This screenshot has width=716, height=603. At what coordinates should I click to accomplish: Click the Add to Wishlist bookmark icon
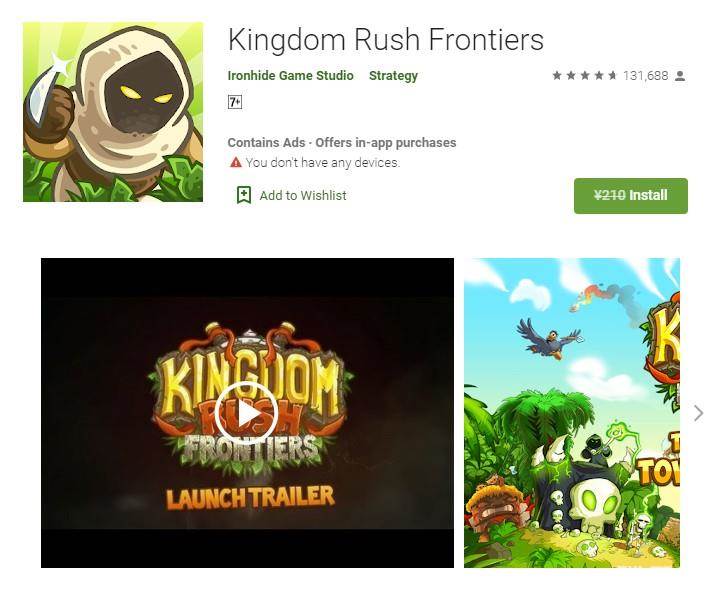pyautogui.click(x=244, y=195)
